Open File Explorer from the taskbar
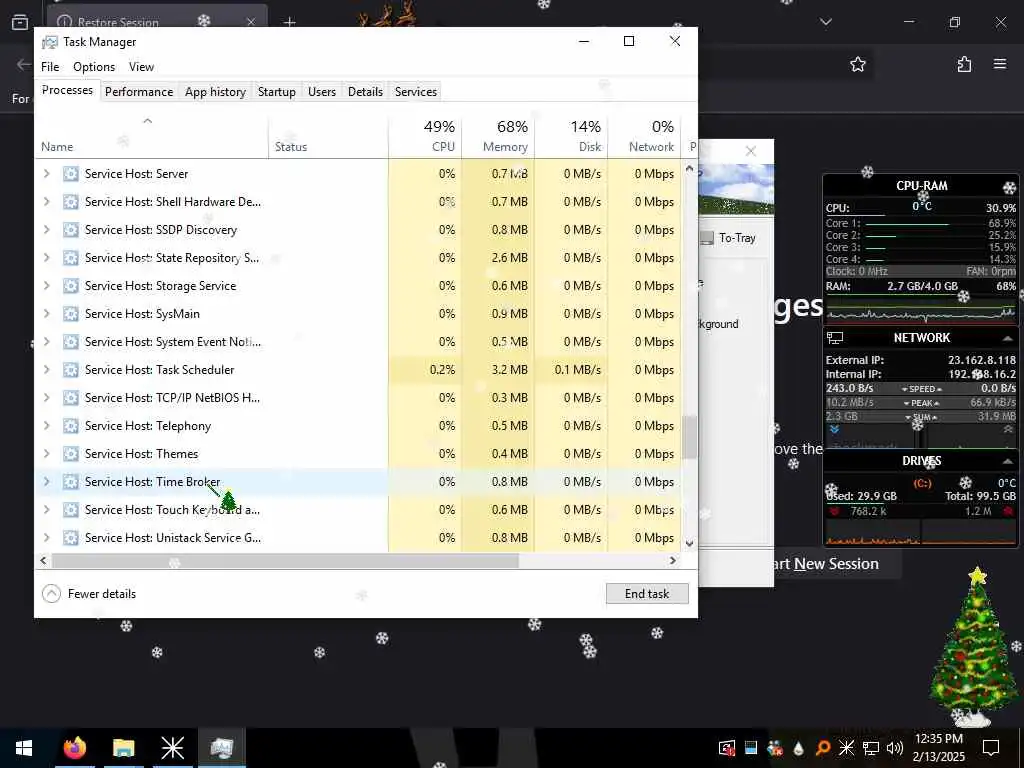The width and height of the screenshot is (1024, 768). tap(123, 748)
